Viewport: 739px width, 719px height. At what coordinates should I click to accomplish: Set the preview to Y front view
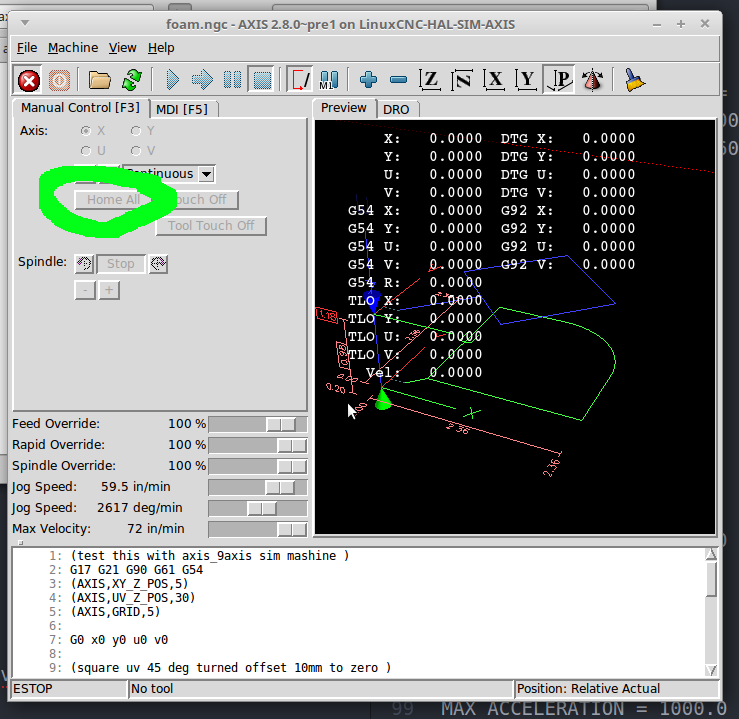(526, 80)
